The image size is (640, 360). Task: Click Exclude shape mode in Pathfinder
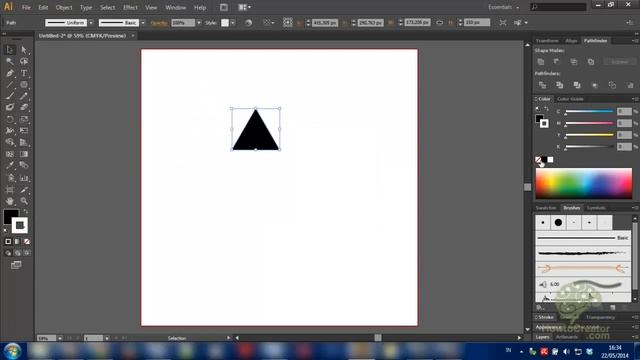(x=591, y=62)
